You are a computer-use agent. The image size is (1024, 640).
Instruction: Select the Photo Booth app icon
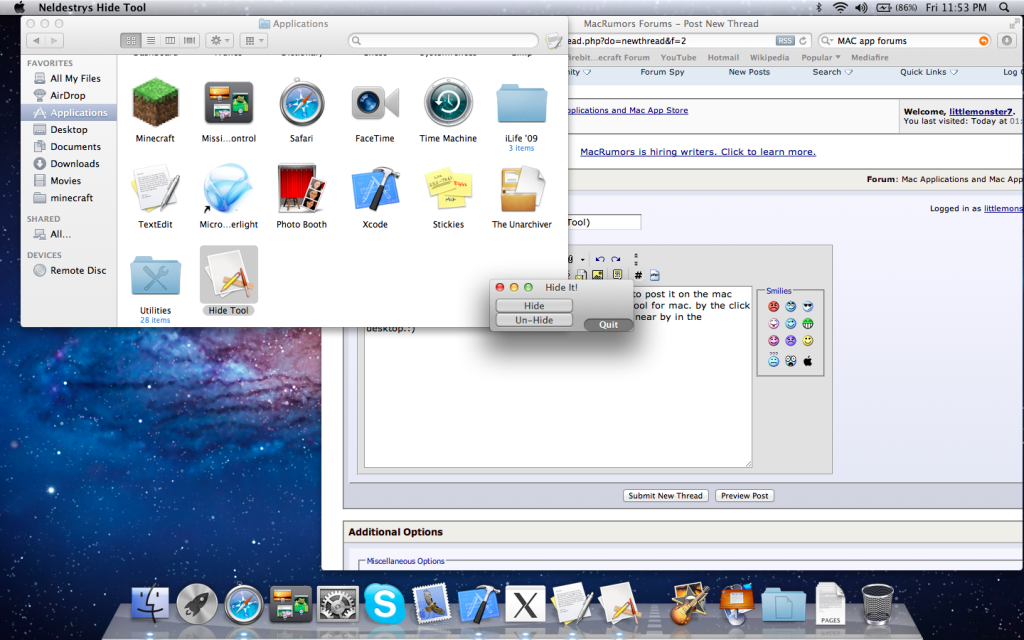[x=302, y=189]
